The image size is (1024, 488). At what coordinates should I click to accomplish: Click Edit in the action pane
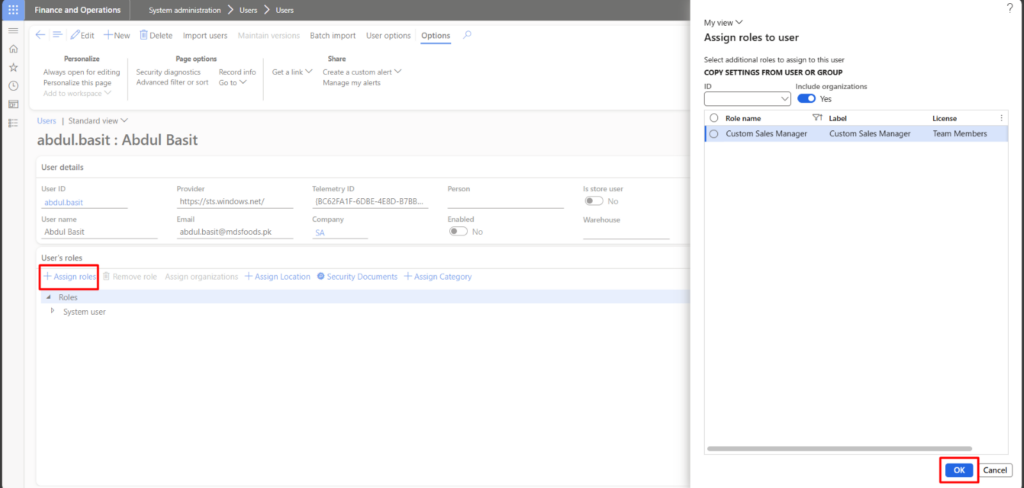point(82,35)
